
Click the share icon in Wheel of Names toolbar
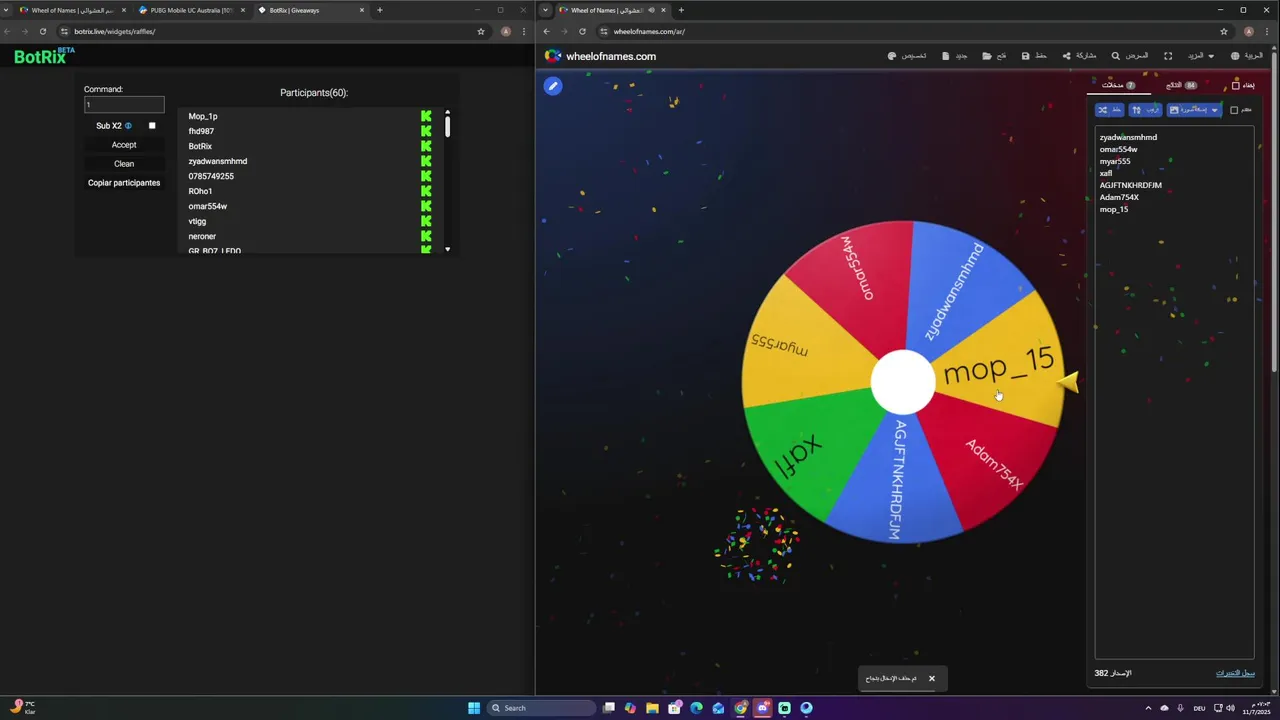coord(1066,56)
